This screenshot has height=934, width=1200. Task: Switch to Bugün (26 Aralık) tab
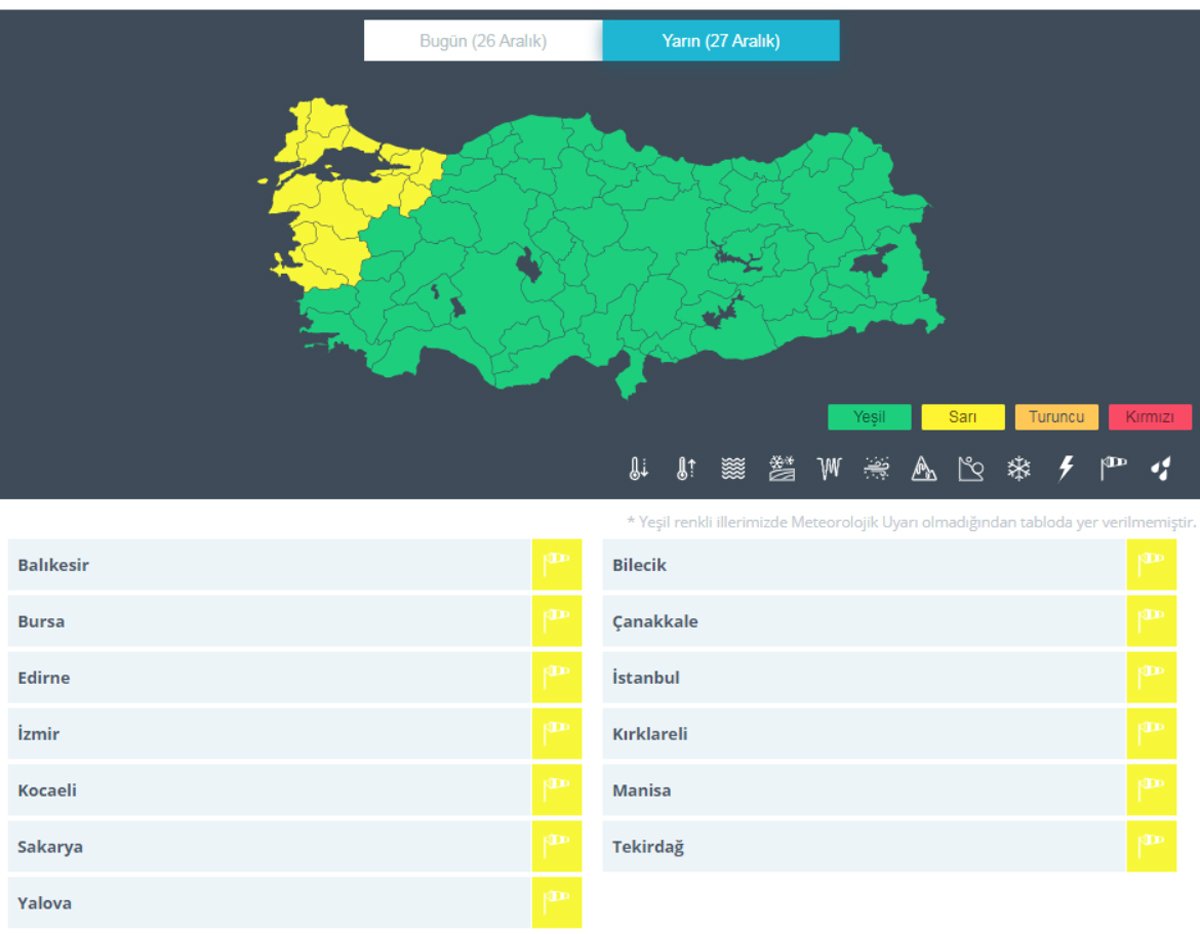(x=483, y=41)
